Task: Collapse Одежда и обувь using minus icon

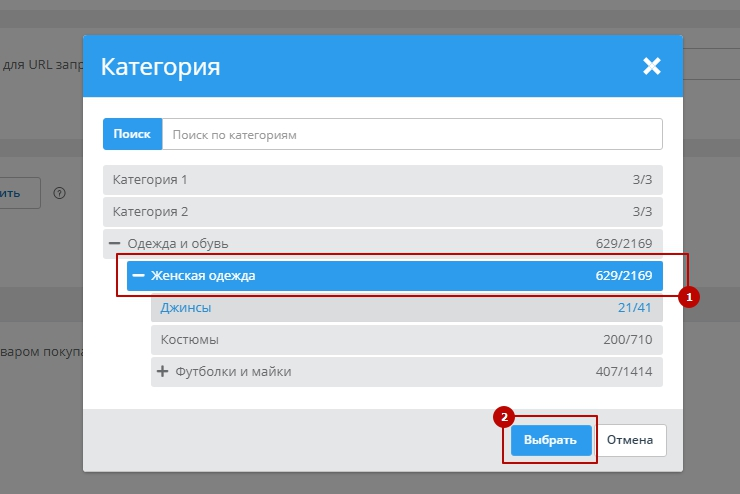Action: 115,244
